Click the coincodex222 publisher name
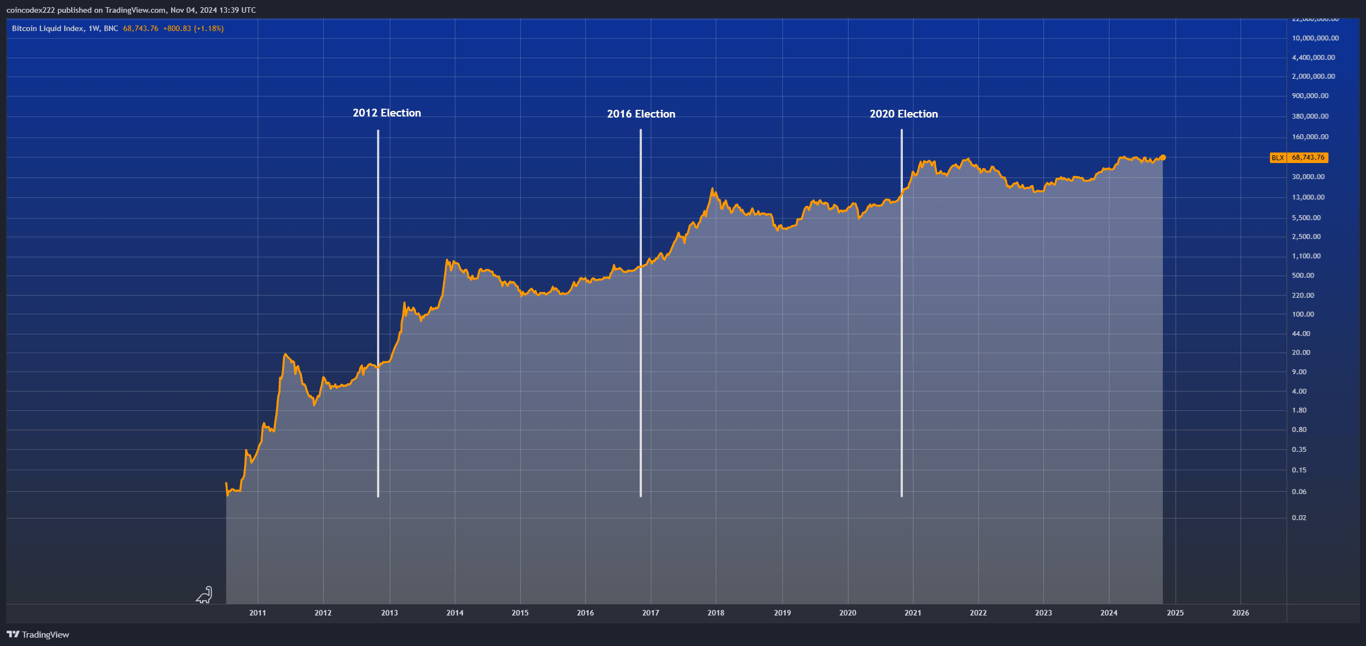The width and height of the screenshot is (1366, 646). click(x=34, y=9)
